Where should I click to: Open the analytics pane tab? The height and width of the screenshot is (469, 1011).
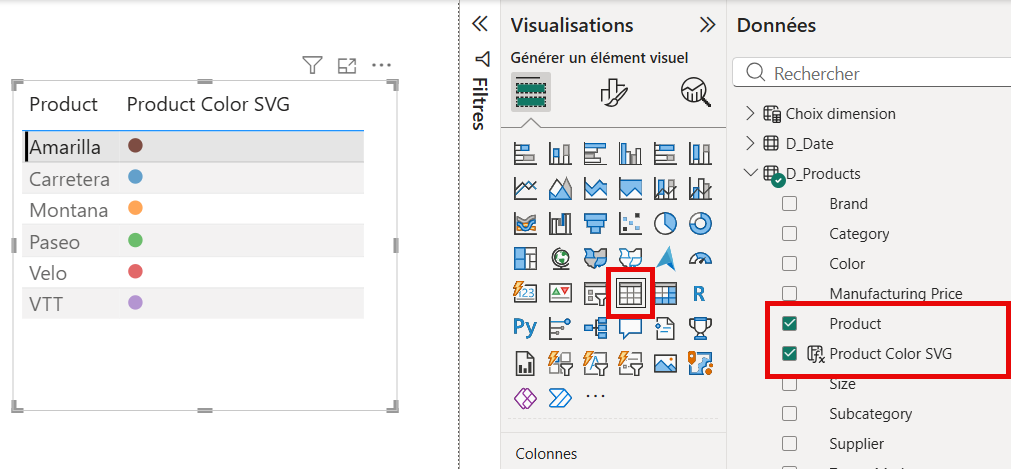click(x=694, y=92)
